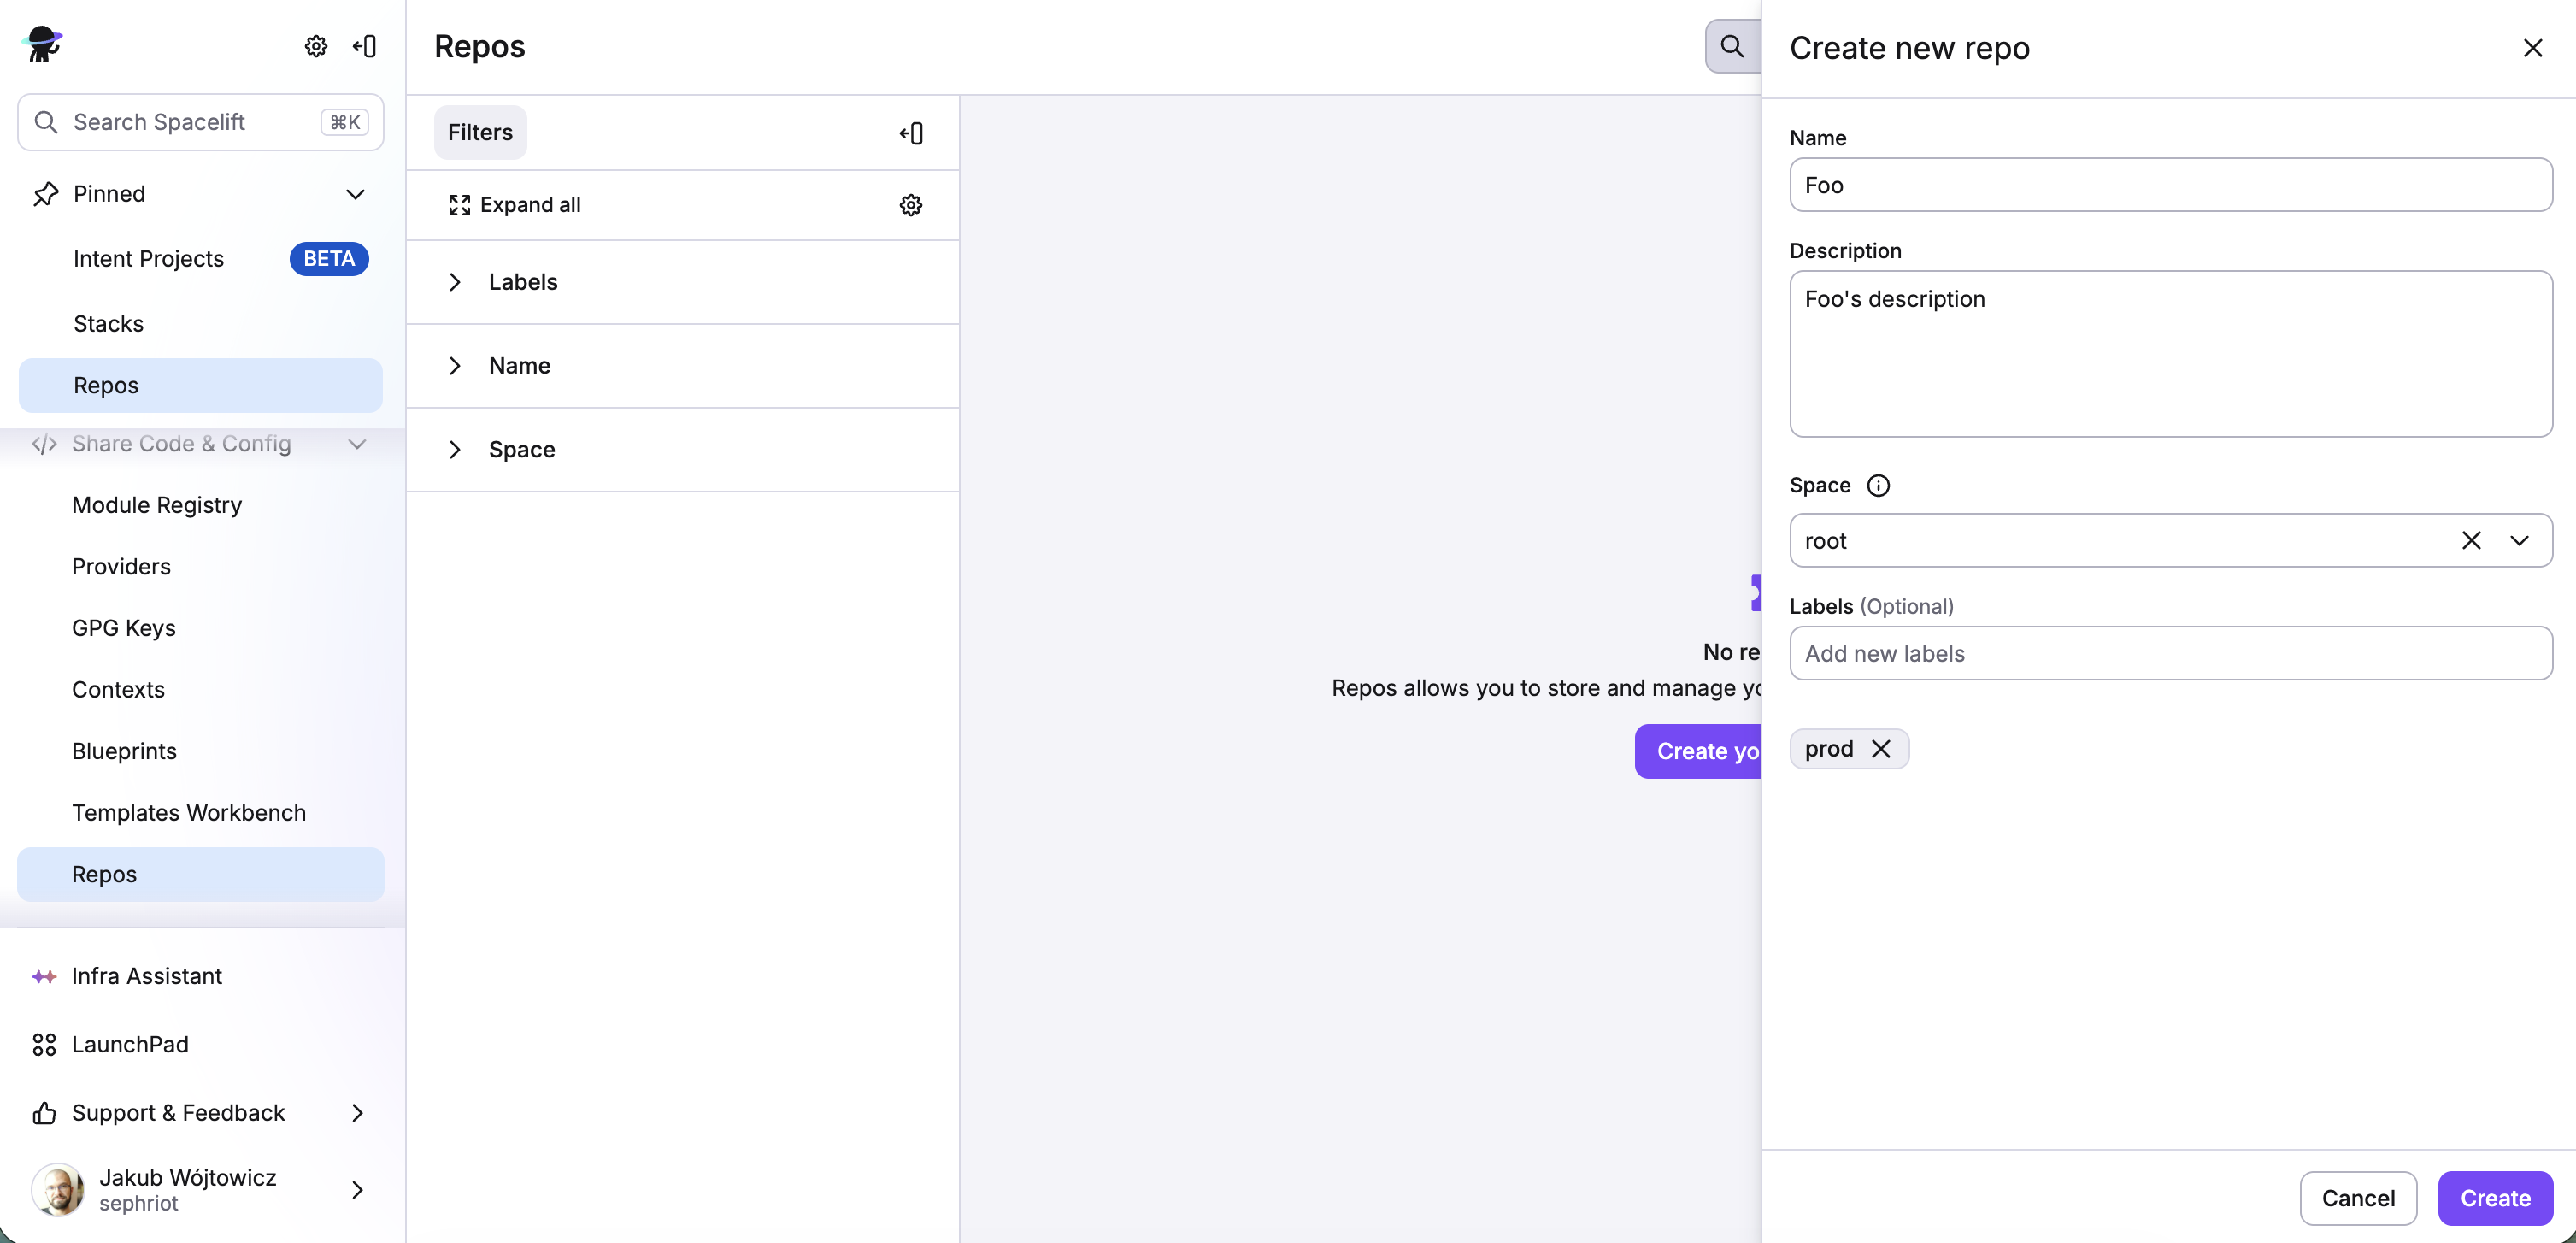Open LaunchPad from the sidebar
Screen dimensions: 2576x1243
pos(128,1044)
